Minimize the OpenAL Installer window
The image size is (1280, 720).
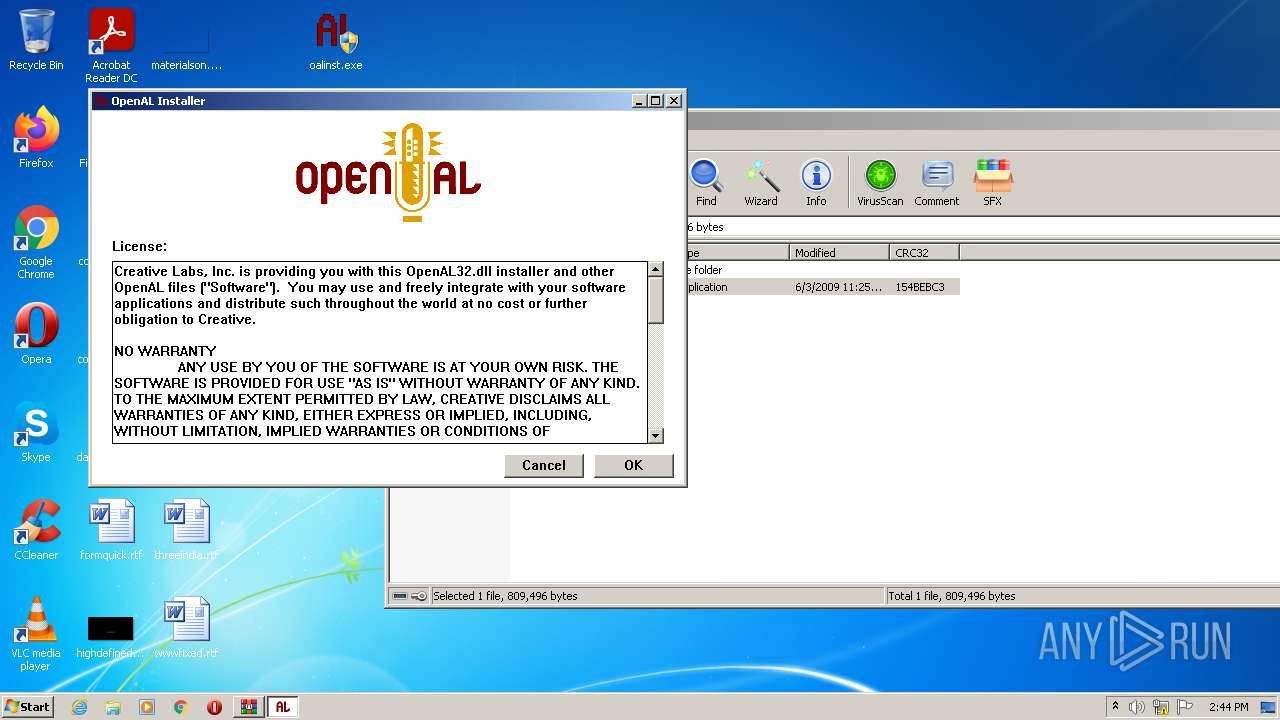coord(640,100)
